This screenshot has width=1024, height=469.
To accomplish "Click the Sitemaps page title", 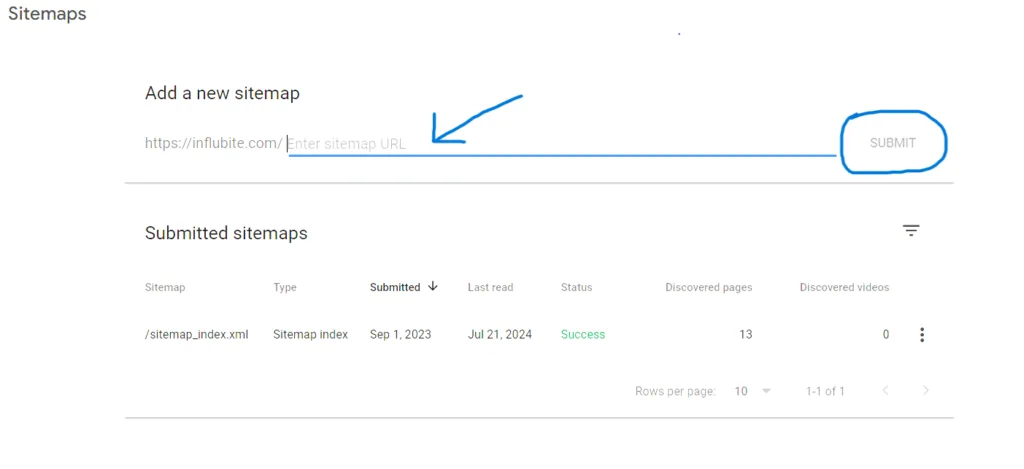I will (x=47, y=14).
